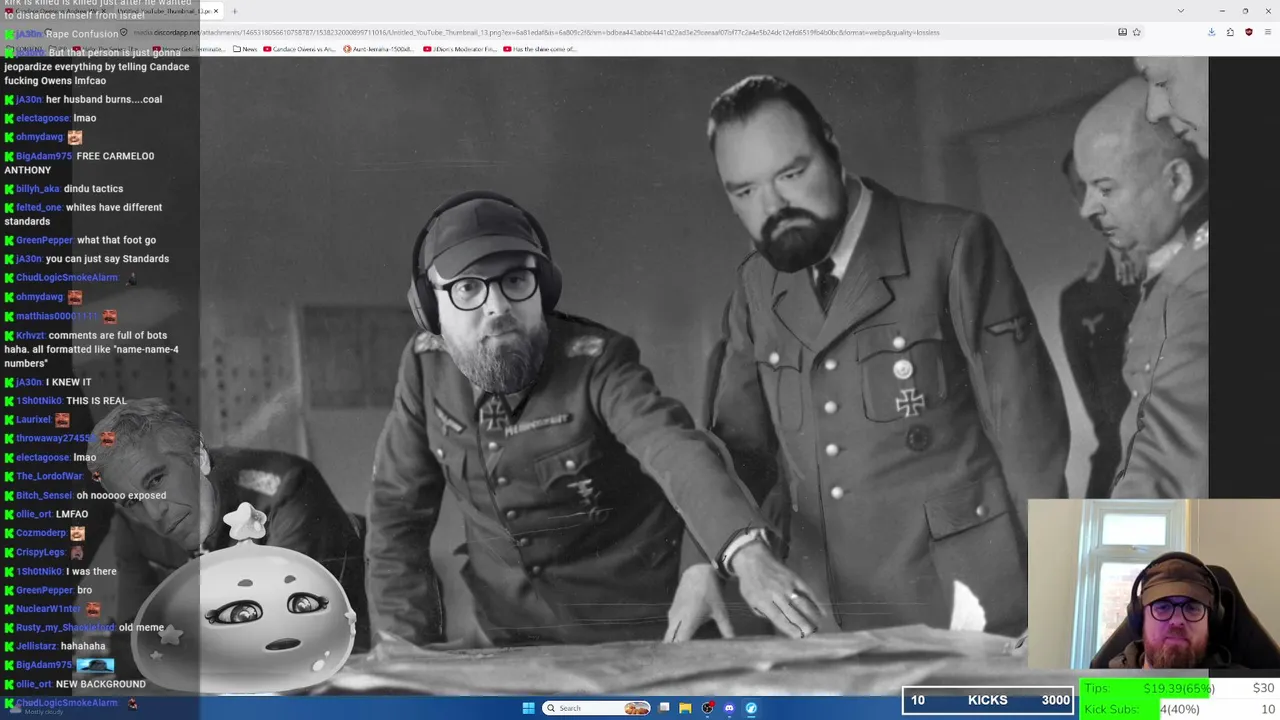Click chat username electagoose above ohmydawg
Screen dimensions: 1280x720
point(43,119)
